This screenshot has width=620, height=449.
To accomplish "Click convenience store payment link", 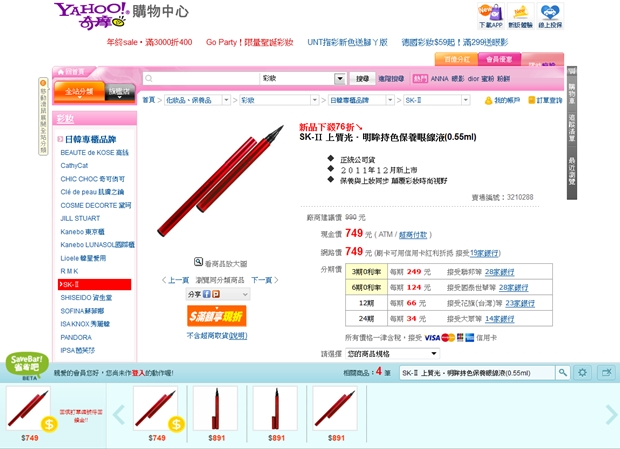I will point(413,235).
